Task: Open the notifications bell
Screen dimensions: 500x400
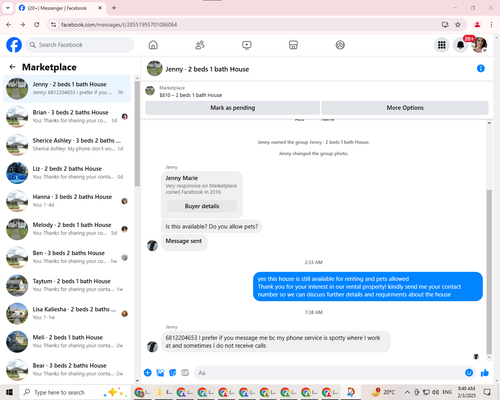Action: pos(460,45)
